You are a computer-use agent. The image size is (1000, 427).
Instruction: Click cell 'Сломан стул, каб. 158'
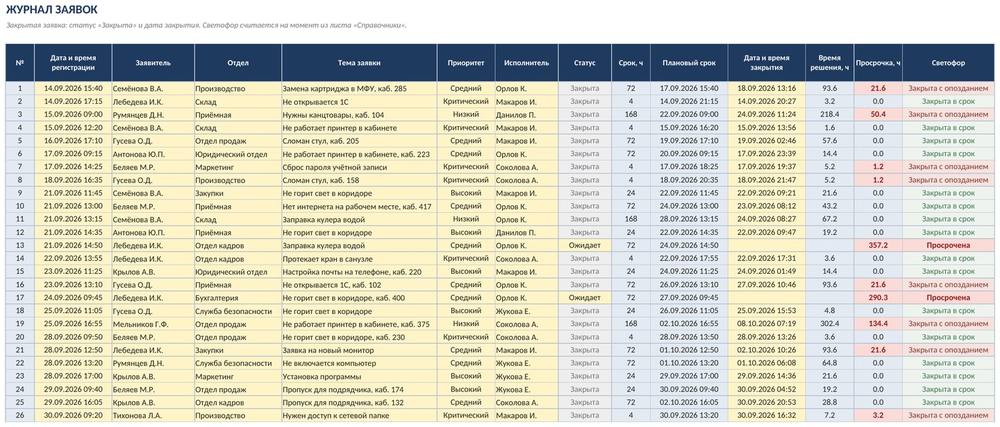point(359,180)
